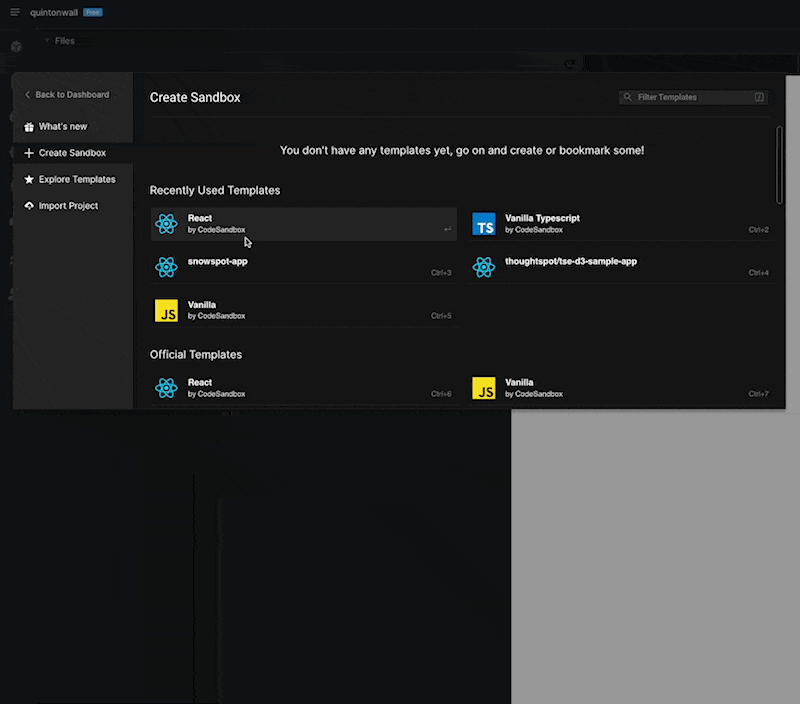800x704 pixels.
Task: Pick the snowspot-app template icon
Action: (x=166, y=267)
